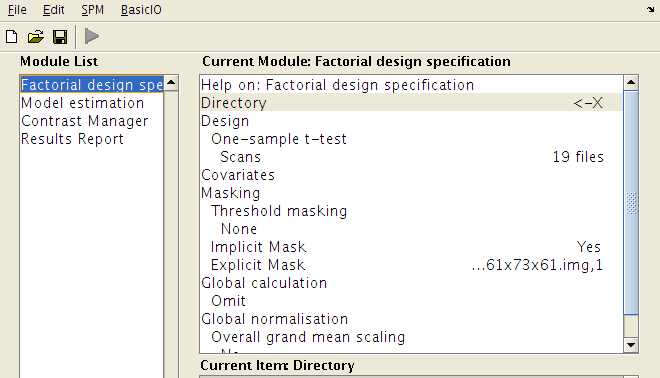660x378 pixels.
Task: Click the up arrow on the module tree scrollbar
Action: tap(631, 83)
